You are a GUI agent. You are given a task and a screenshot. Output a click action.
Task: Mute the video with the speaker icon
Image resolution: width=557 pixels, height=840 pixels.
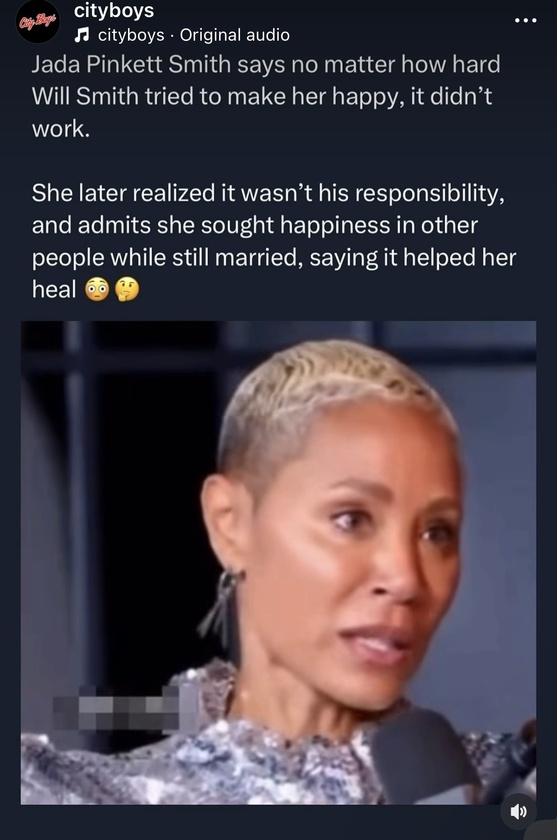[x=518, y=812]
